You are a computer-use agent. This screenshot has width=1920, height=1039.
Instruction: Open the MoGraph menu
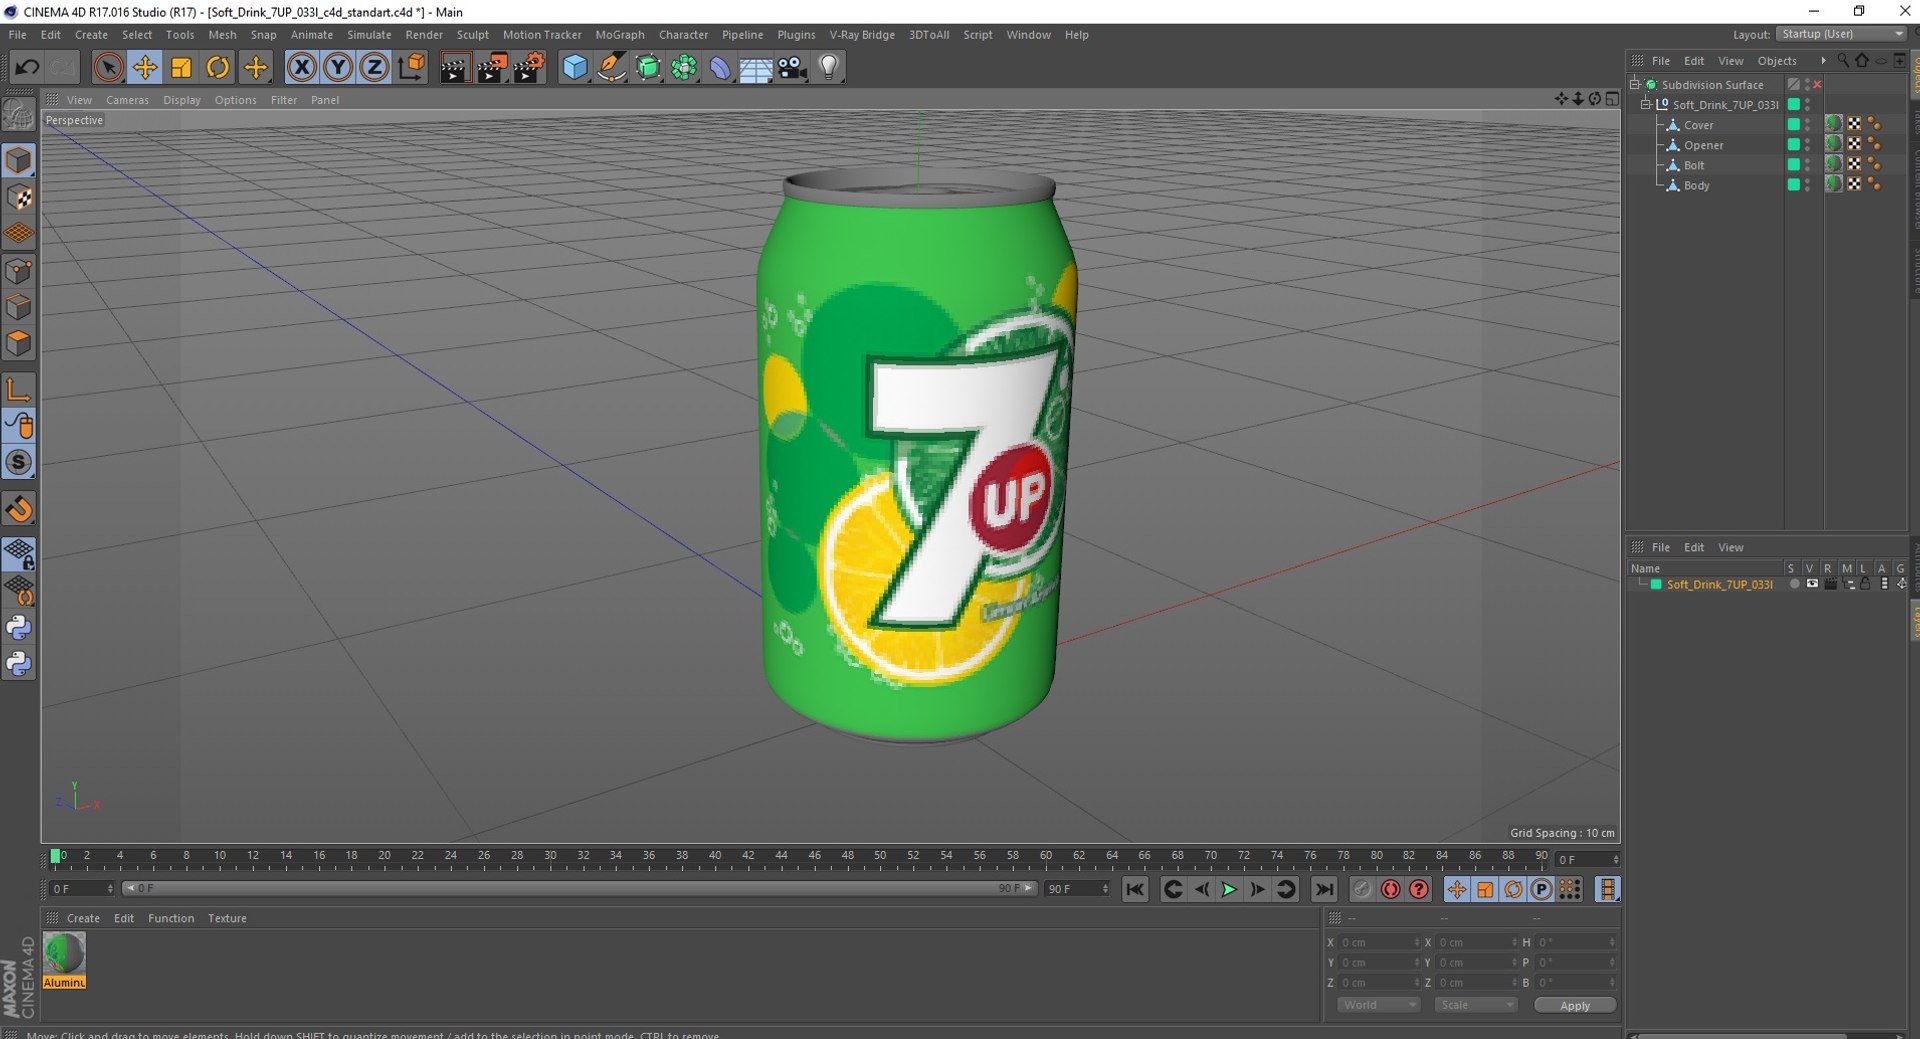coord(619,34)
